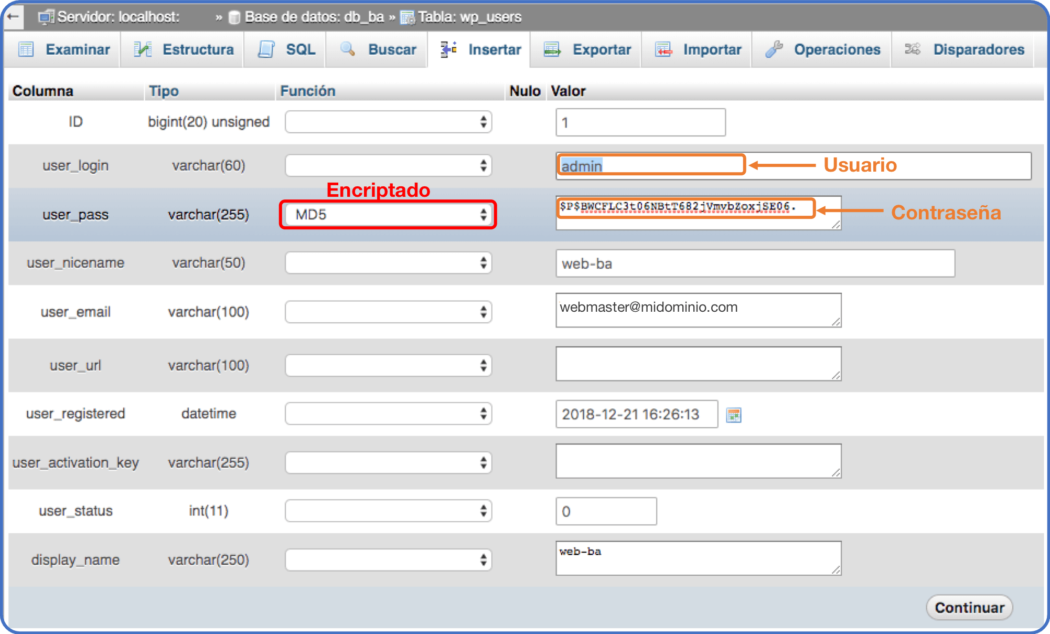
Task: Switch to the Estructura tab
Action: point(183,49)
